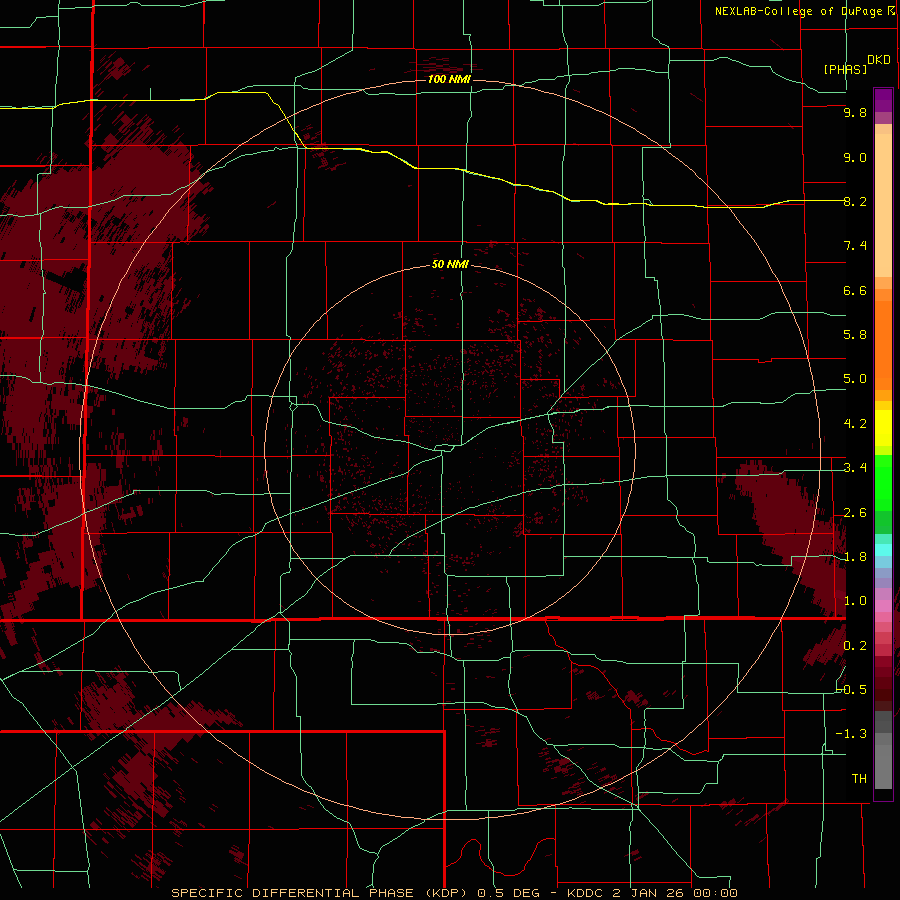Select the 2.6 value on the scale
The height and width of the screenshot is (900, 900).
click(x=855, y=513)
